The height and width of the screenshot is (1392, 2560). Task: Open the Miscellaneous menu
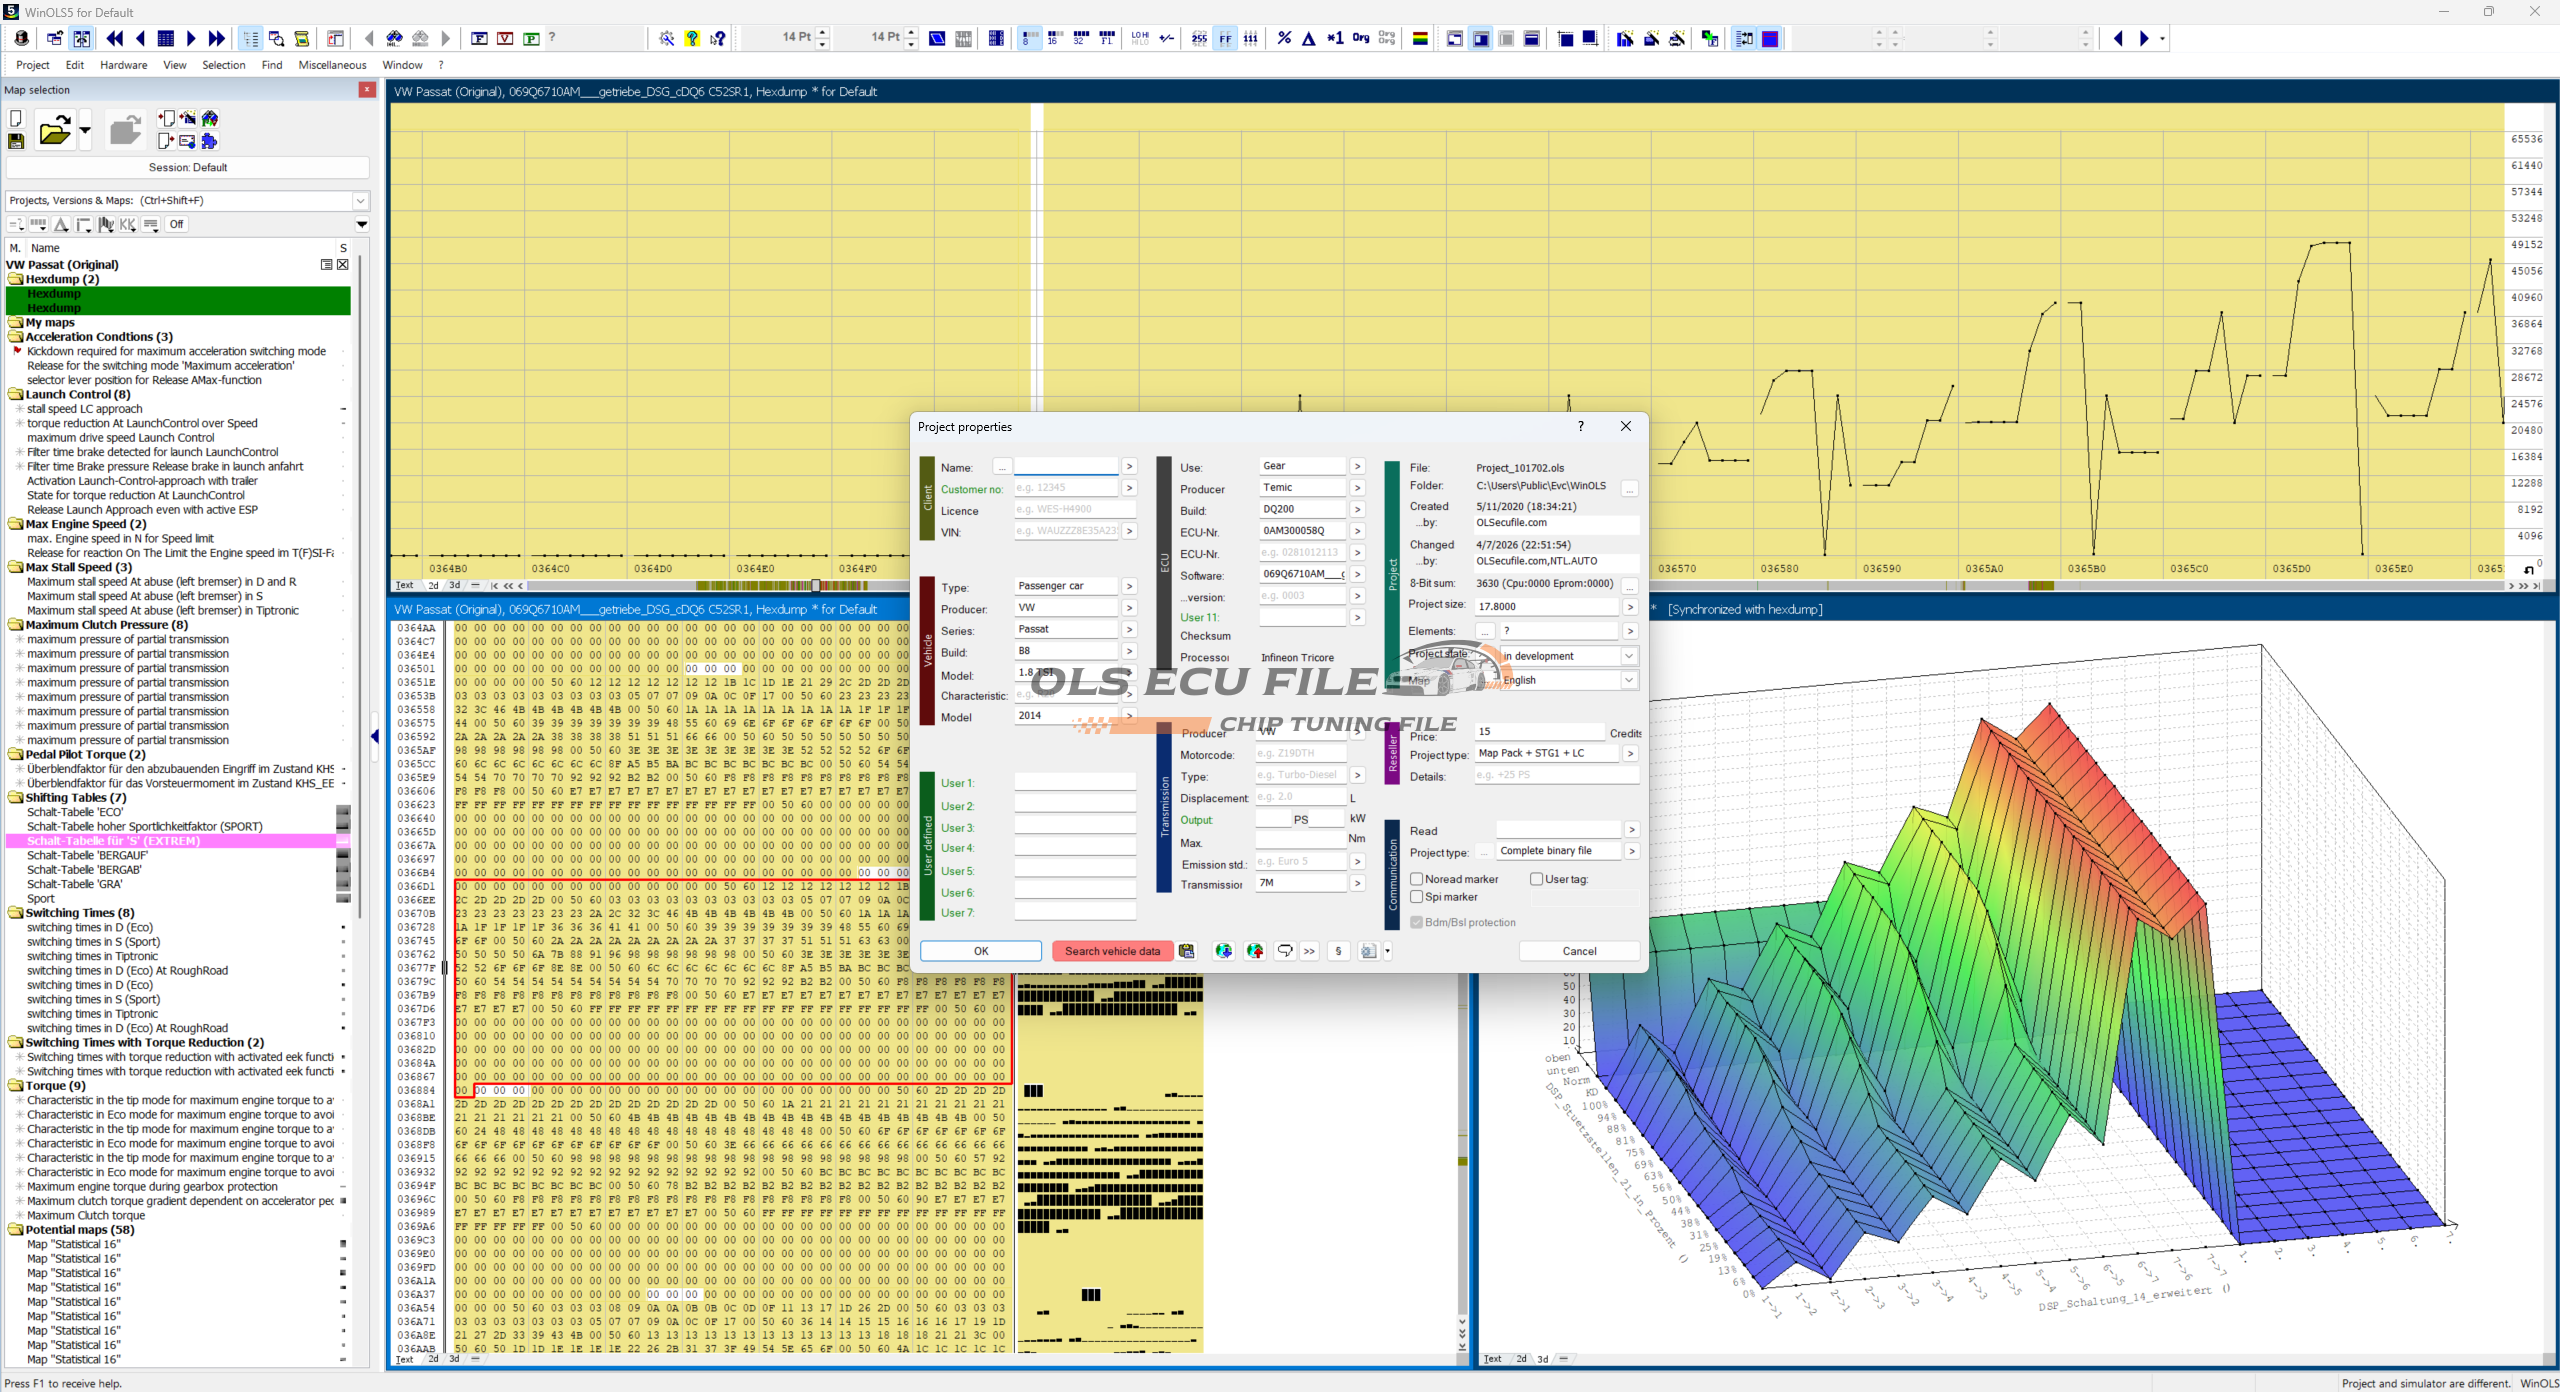point(332,65)
